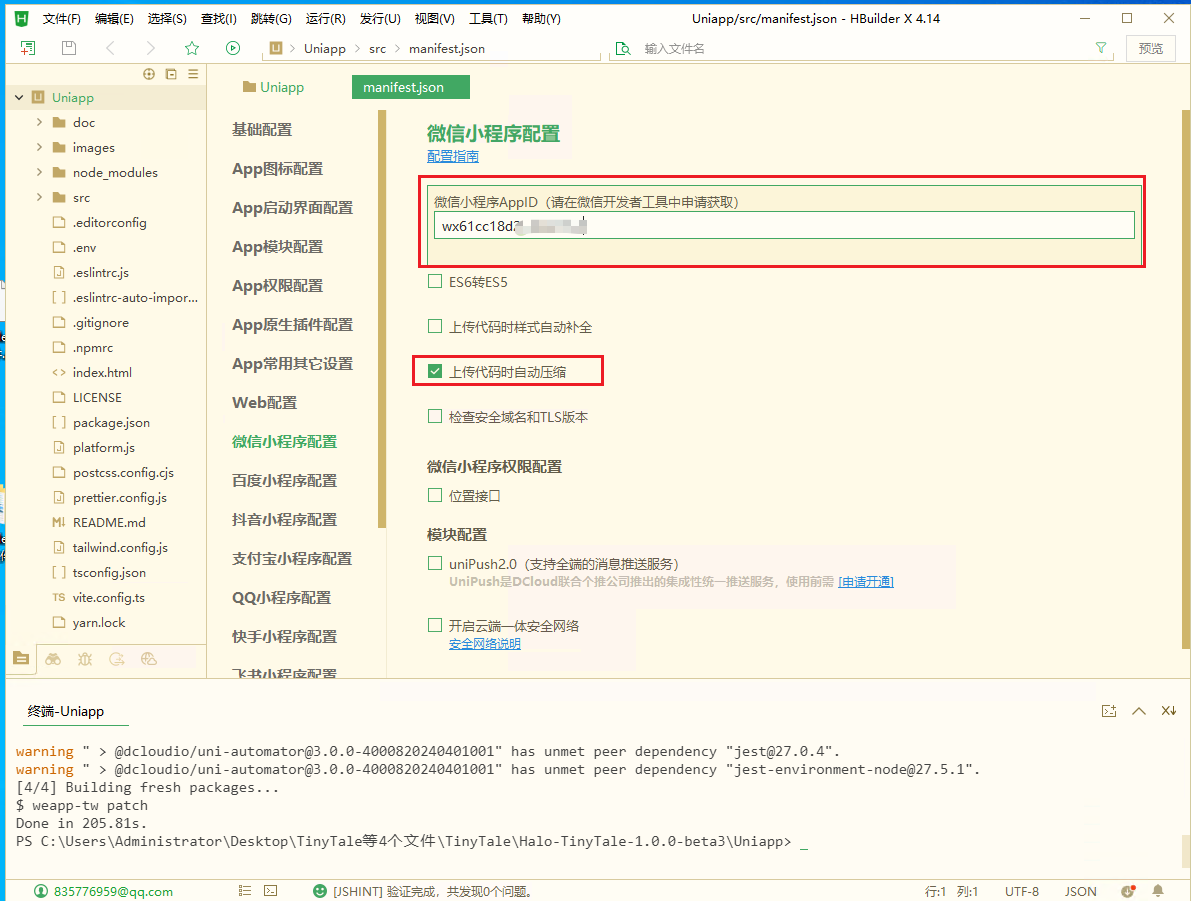Click the outline list icon in status bar
Viewport: 1191px width, 901px height.
pos(245,891)
